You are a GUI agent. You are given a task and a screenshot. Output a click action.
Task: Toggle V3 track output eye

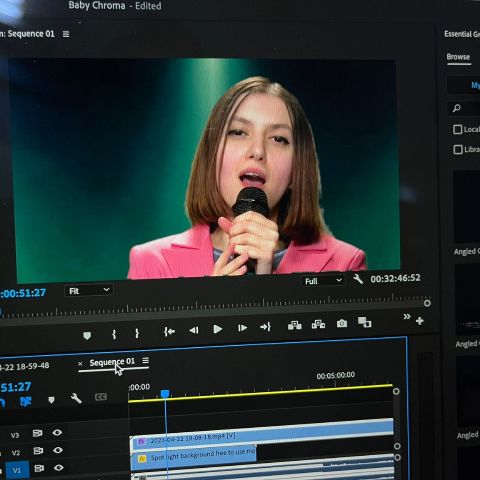(57, 433)
